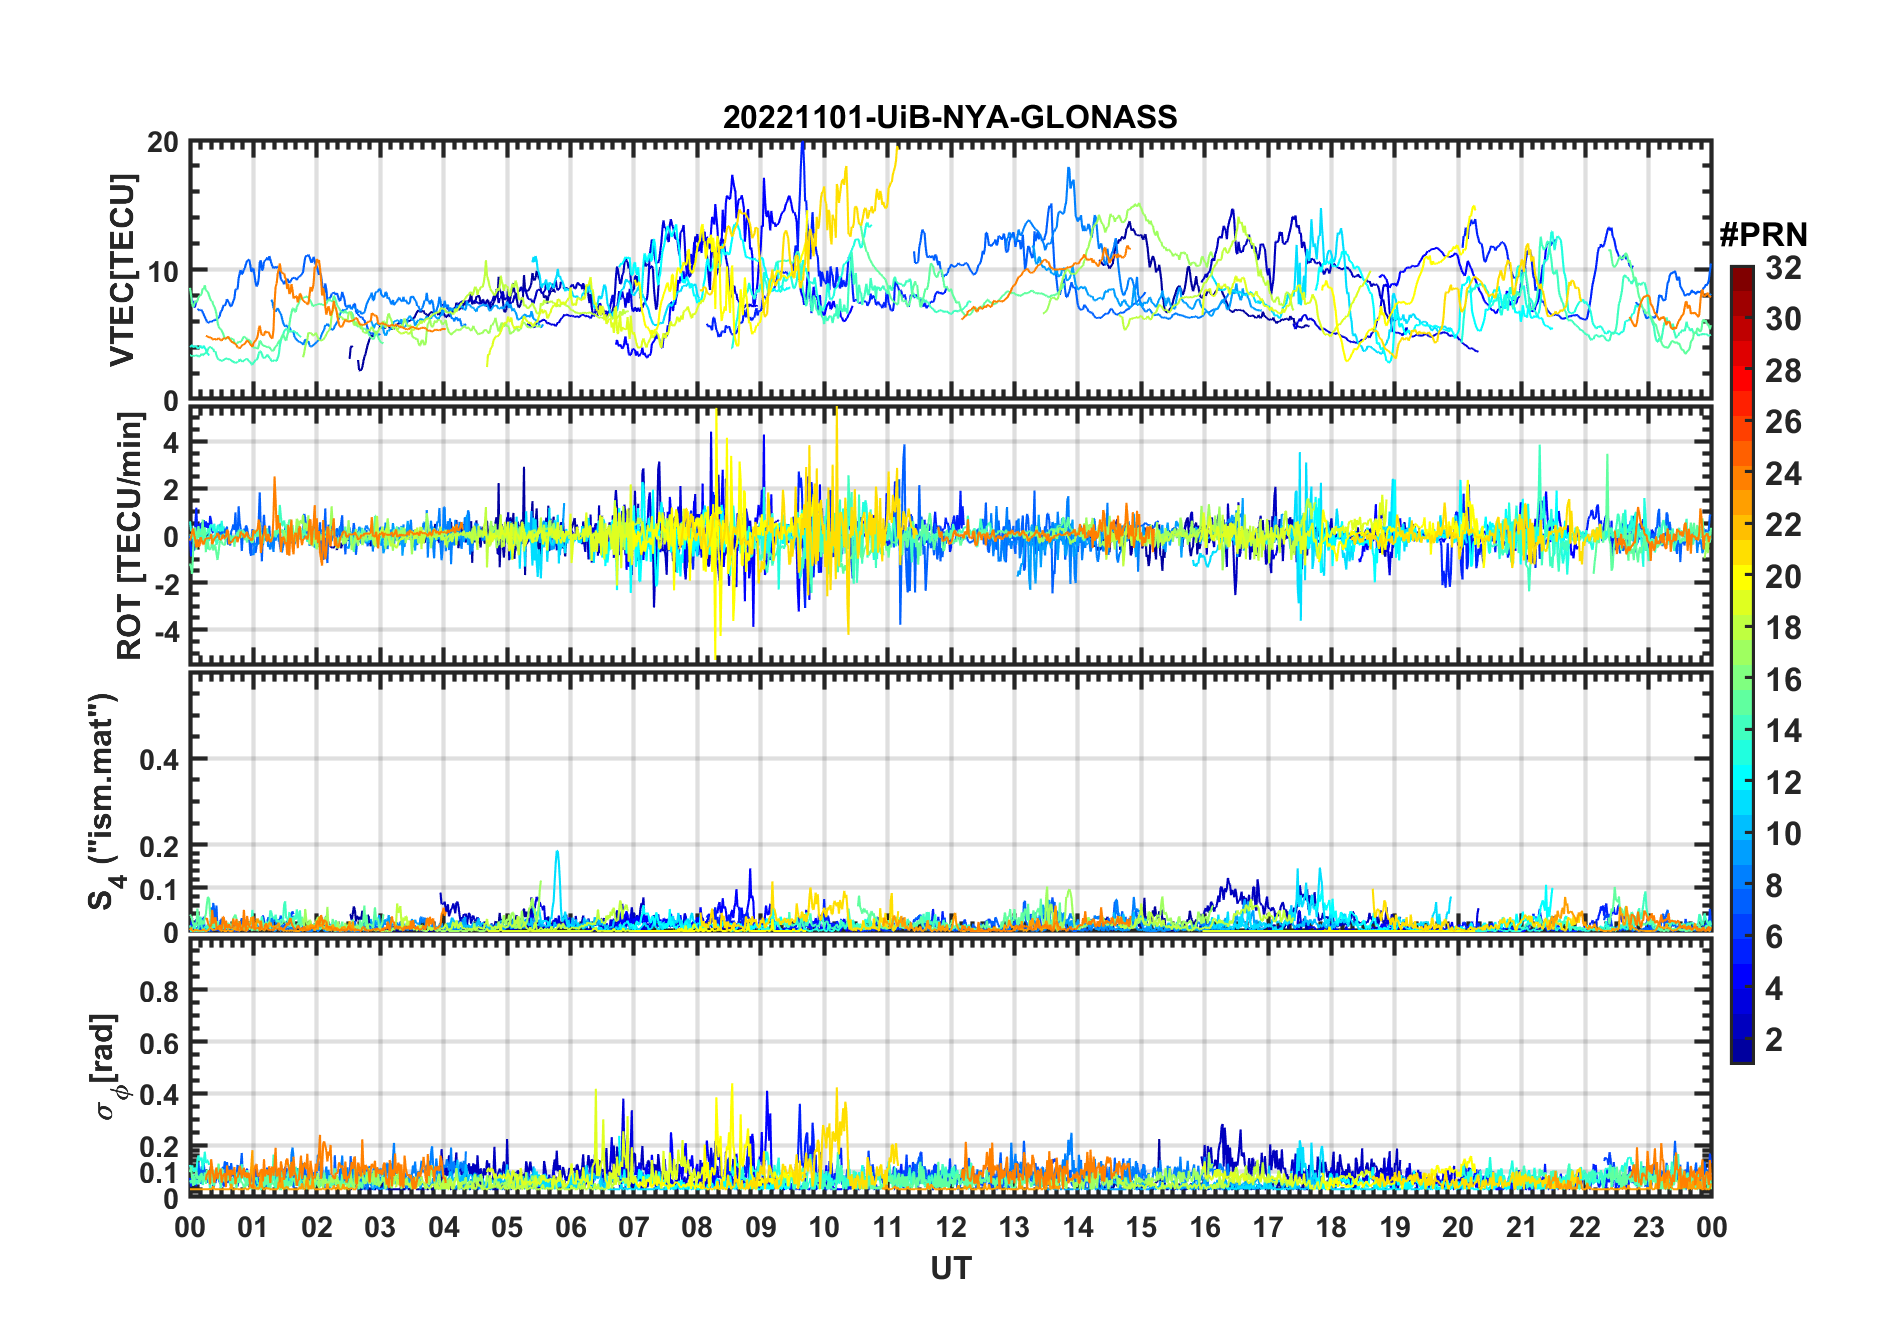This screenshot has height=1330, width=1902.
Task: Select the ROT [TECU/min] y-axis label
Action: coord(130,536)
